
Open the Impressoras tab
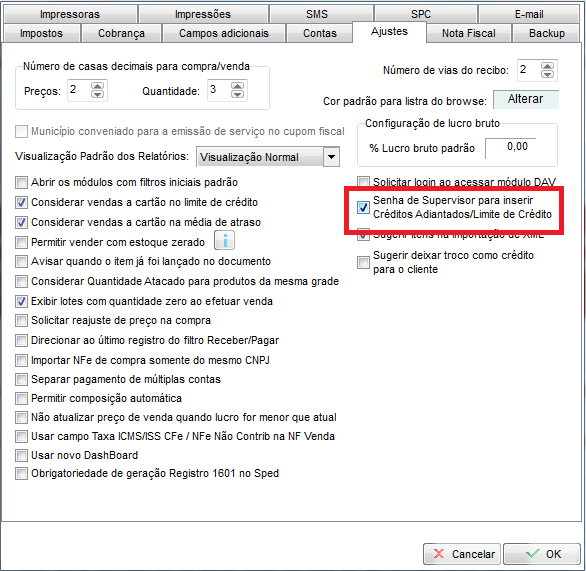[x=70, y=14]
